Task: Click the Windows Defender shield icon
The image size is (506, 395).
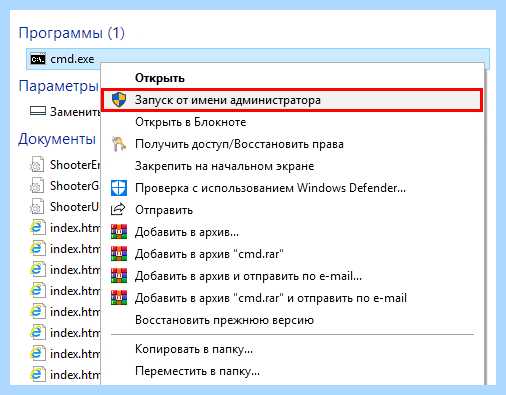Action: (119, 188)
